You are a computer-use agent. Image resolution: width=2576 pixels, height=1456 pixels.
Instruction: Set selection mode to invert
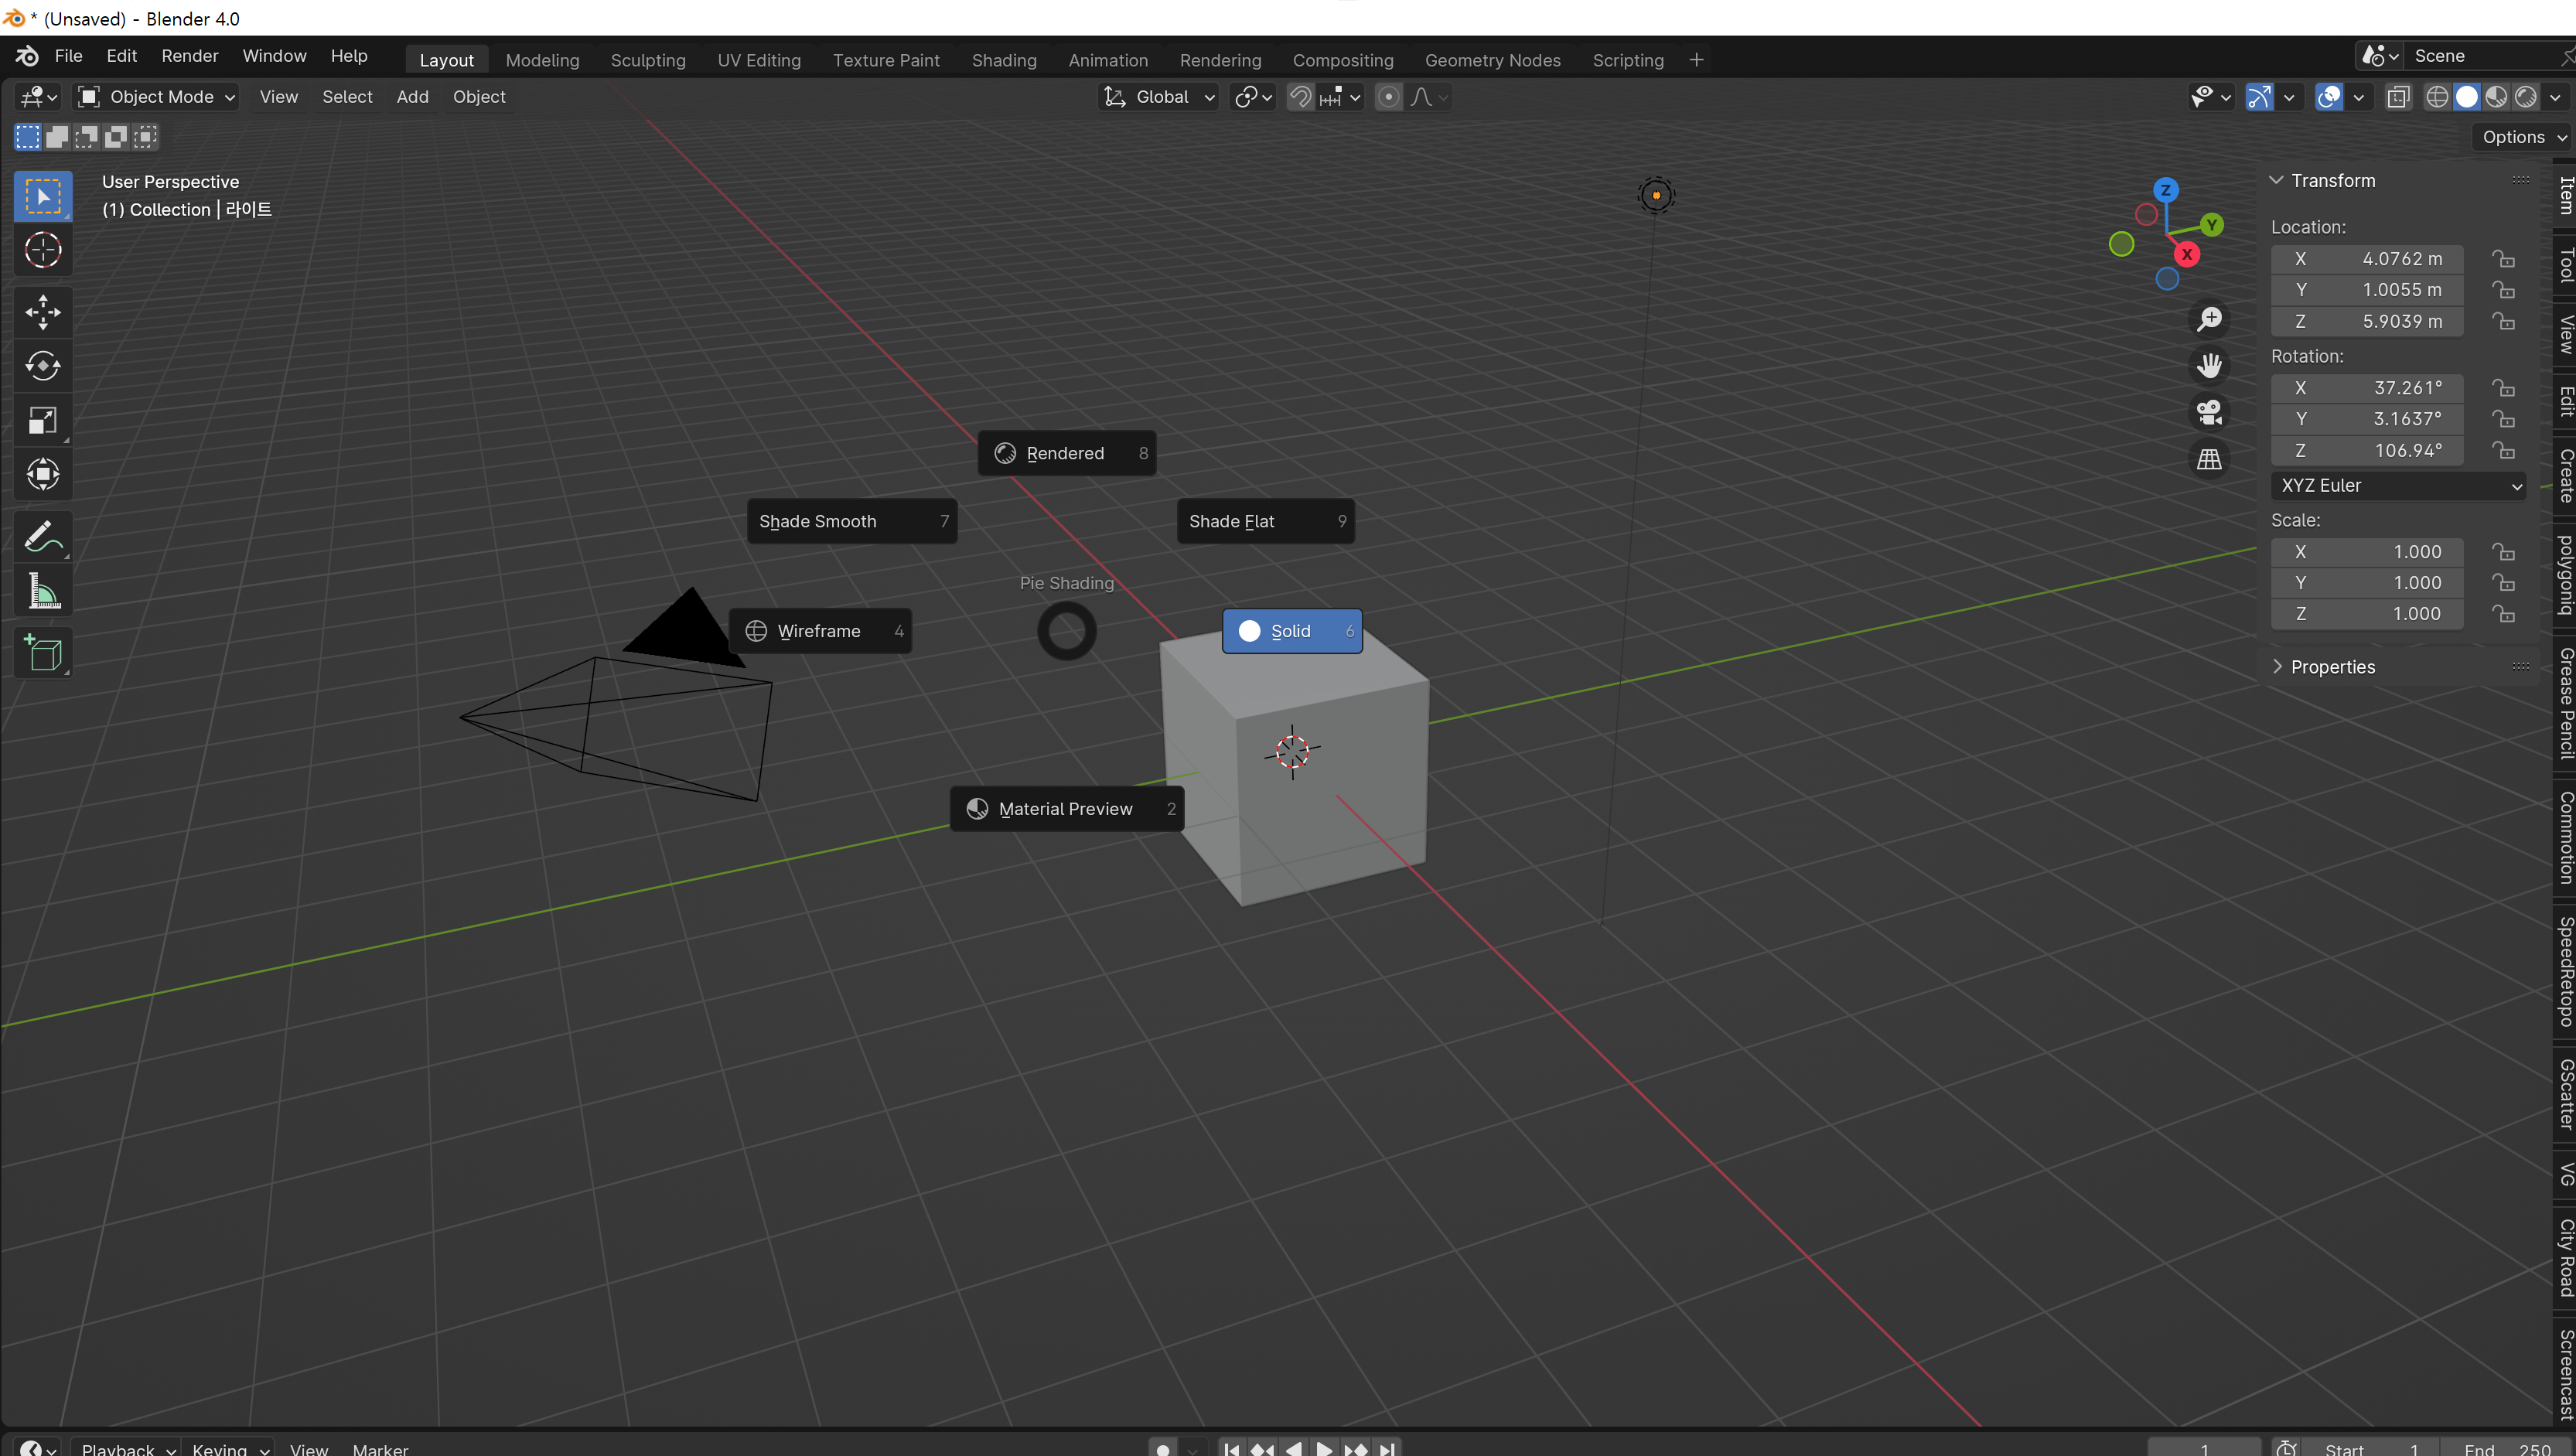pyautogui.click(x=116, y=137)
